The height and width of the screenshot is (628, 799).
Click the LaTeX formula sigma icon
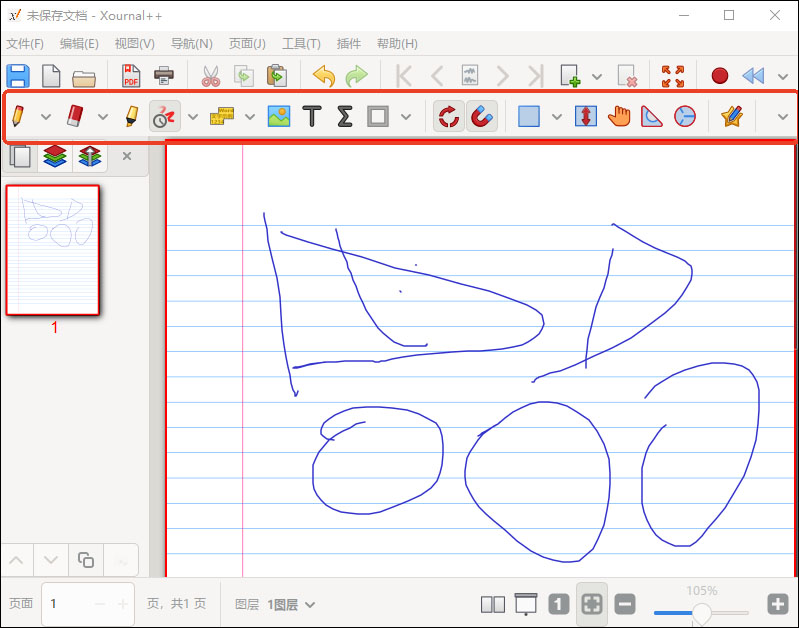[344, 116]
